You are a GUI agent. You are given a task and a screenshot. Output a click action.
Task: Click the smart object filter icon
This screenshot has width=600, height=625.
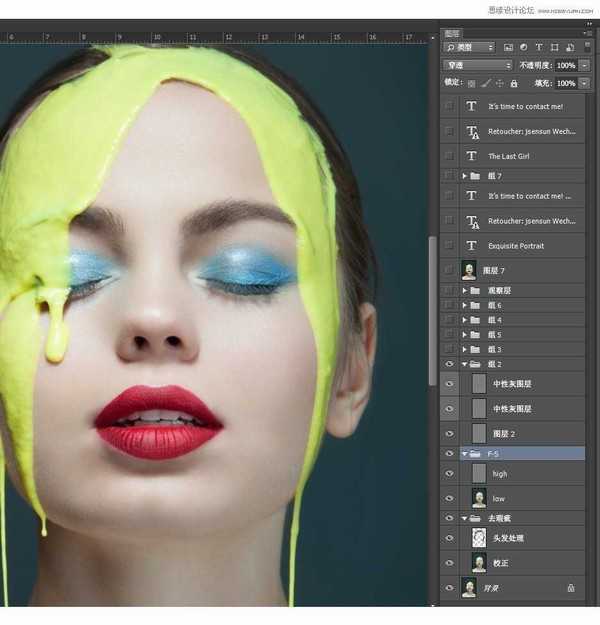[567, 47]
